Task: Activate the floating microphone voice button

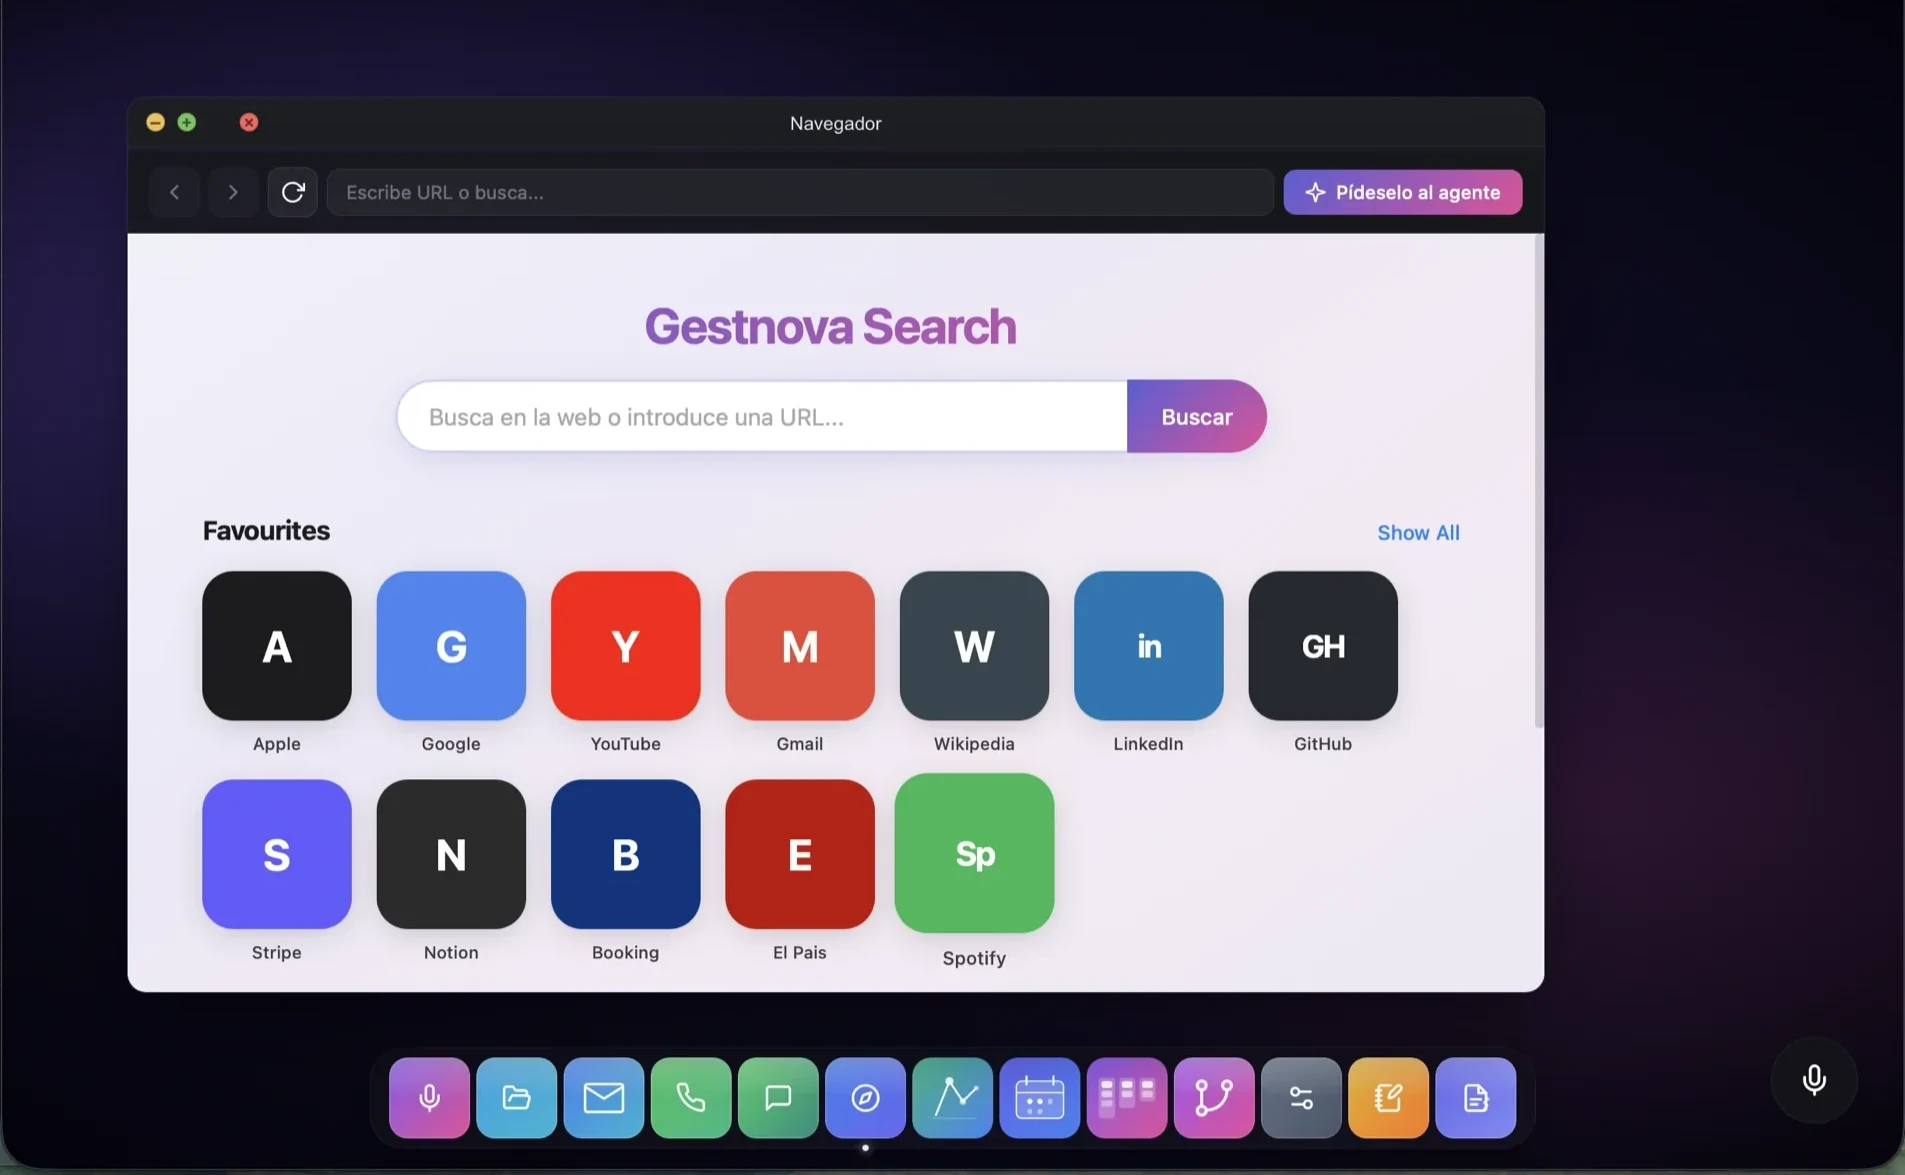Action: click(1814, 1080)
